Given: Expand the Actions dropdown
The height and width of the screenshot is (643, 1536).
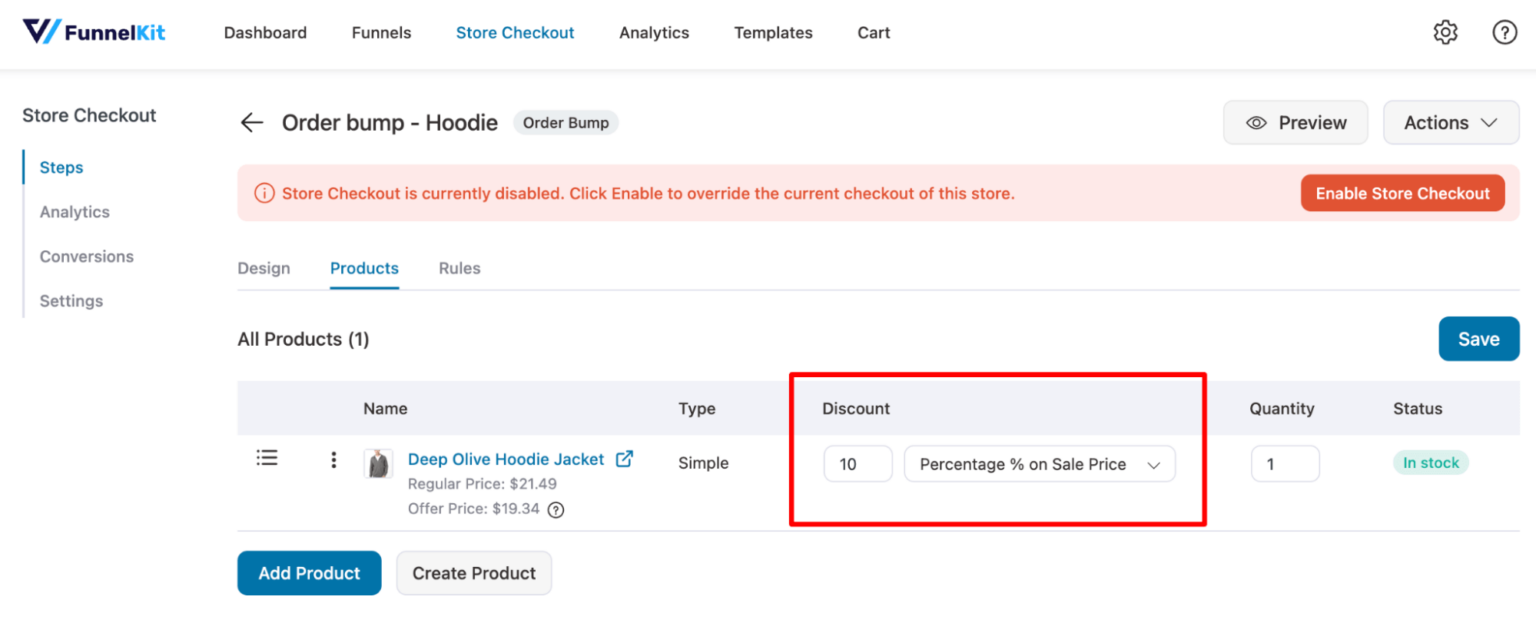Looking at the screenshot, I should pos(1451,122).
